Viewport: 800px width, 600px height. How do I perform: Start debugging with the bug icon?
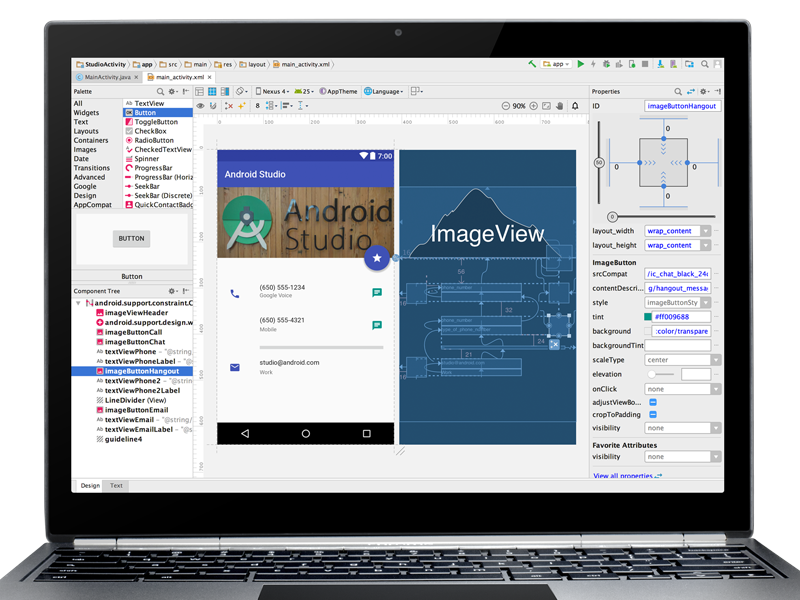(x=606, y=64)
